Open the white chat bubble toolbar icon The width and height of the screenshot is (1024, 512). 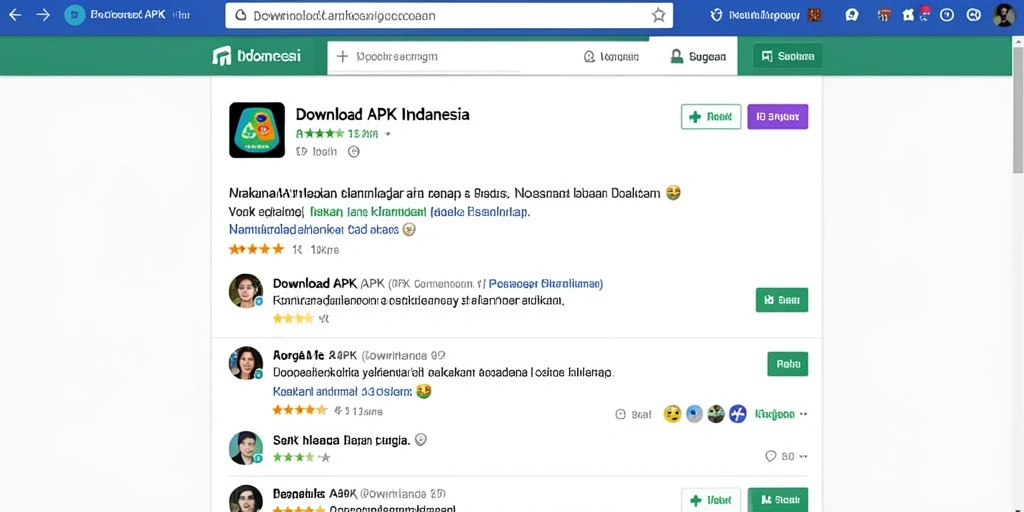(x=852, y=15)
